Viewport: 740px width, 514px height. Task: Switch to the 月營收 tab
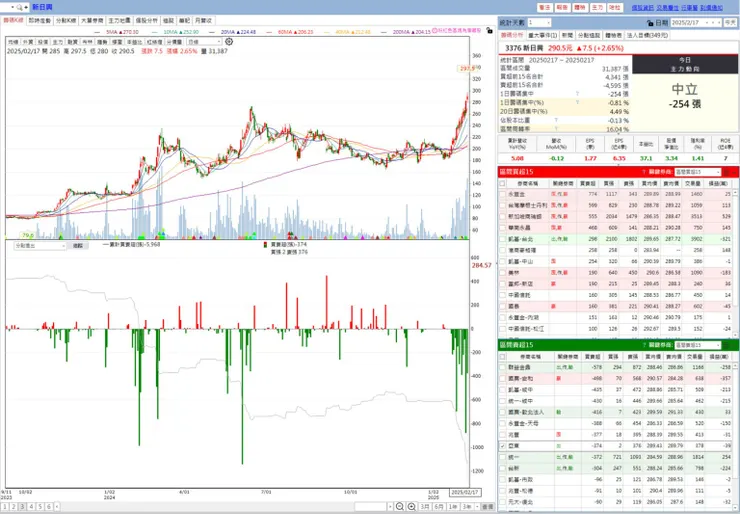tap(203, 21)
